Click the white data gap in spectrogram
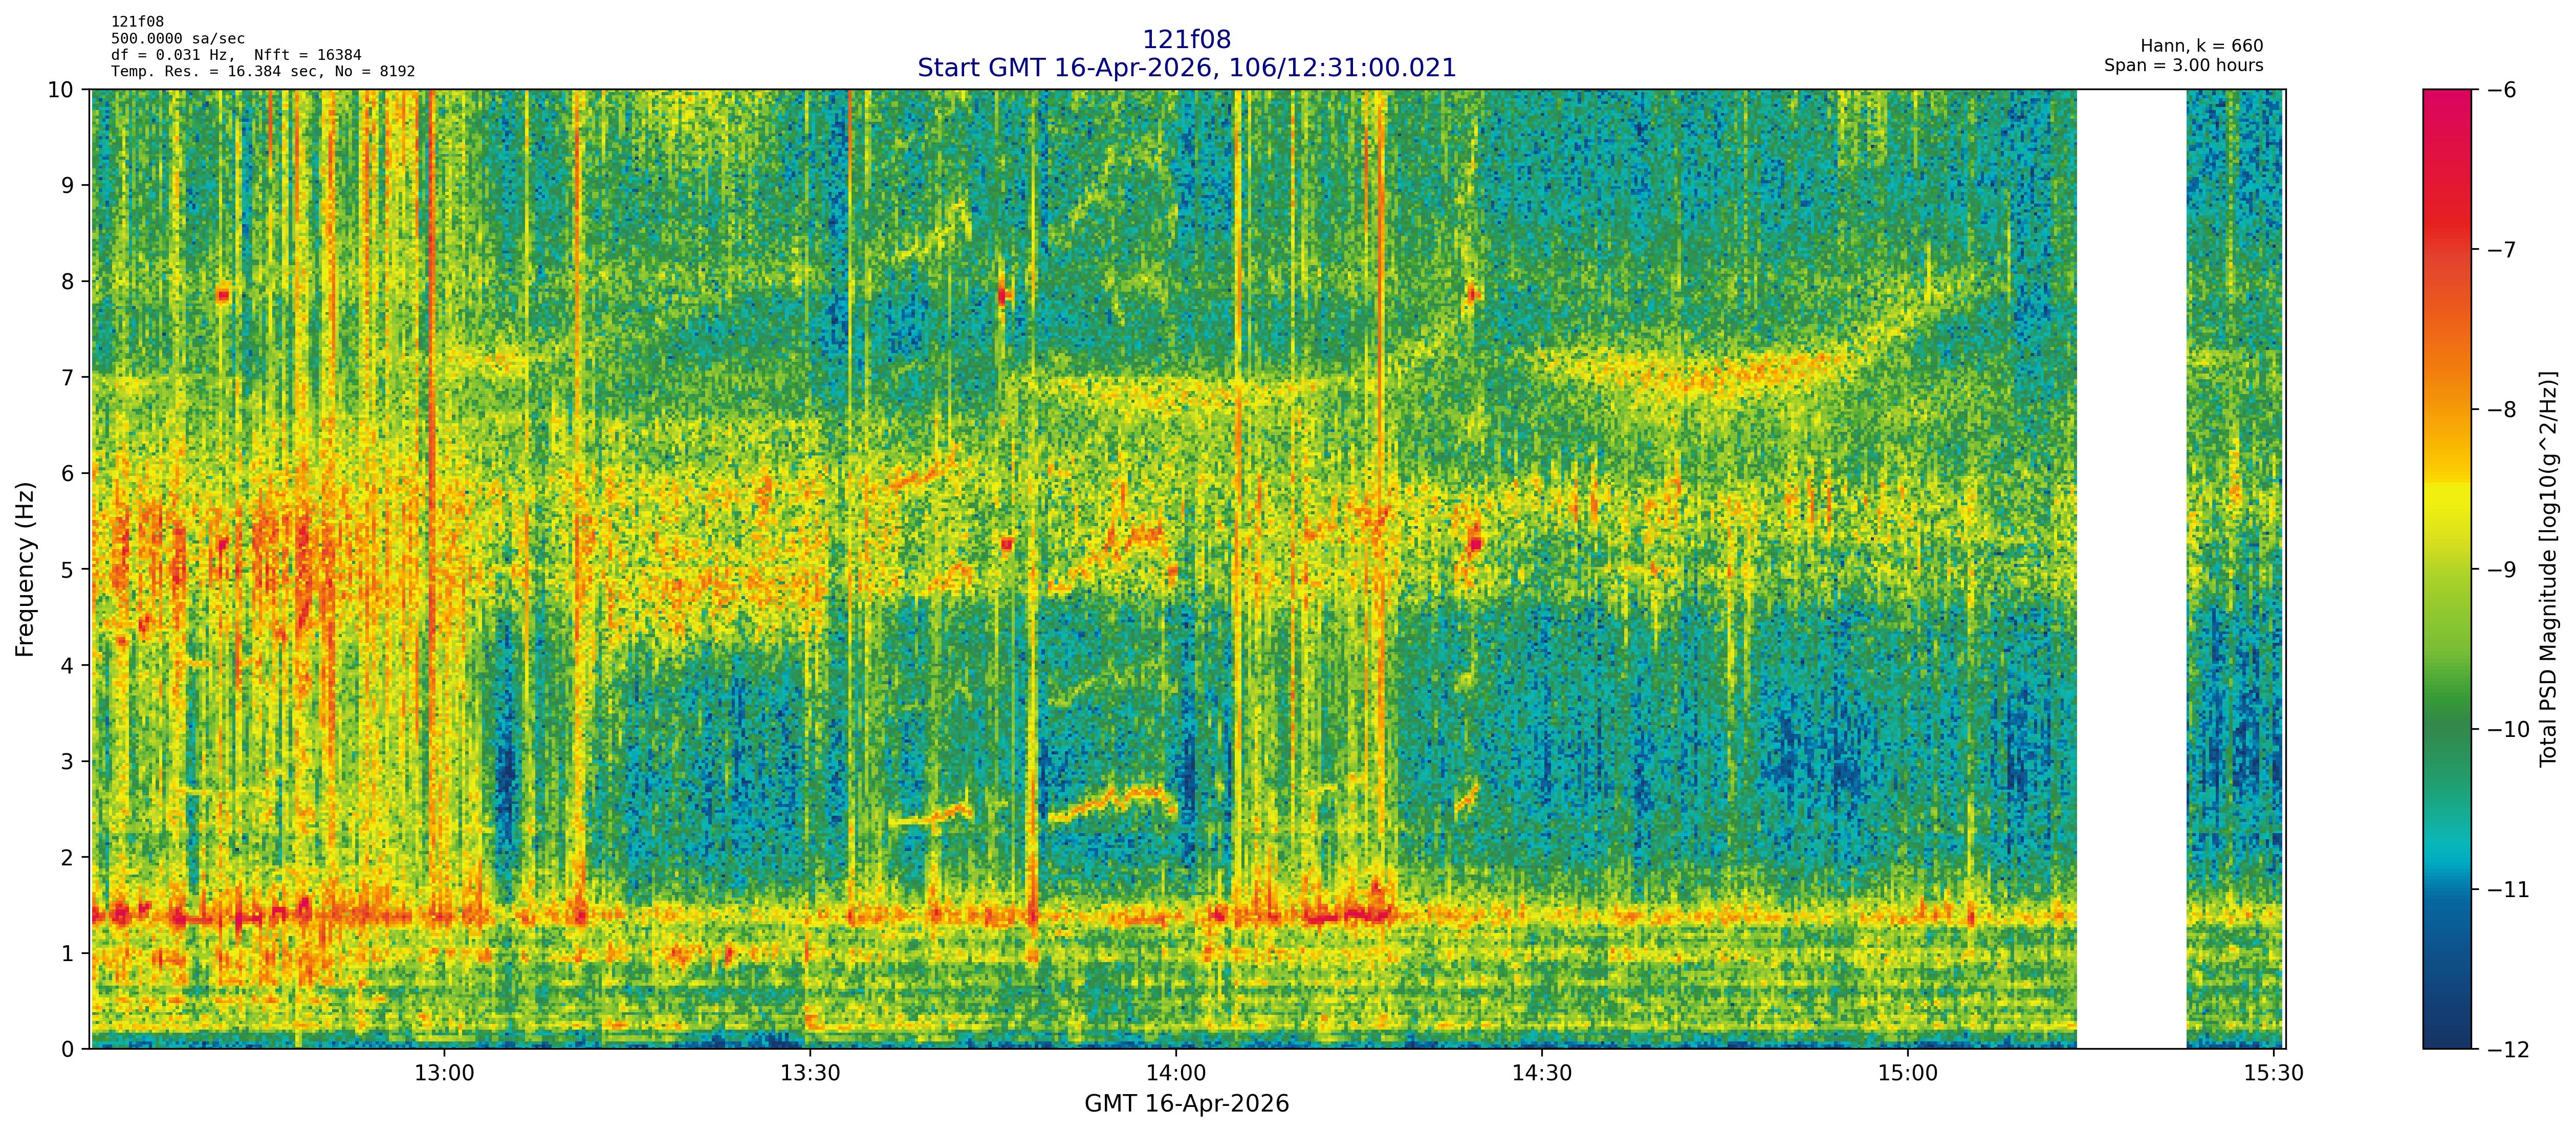This screenshot has height=1132, width=2576. click(2131, 569)
